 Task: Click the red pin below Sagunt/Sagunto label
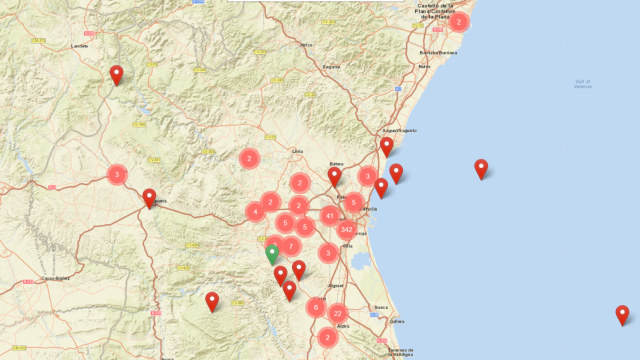click(x=387, y=147)
